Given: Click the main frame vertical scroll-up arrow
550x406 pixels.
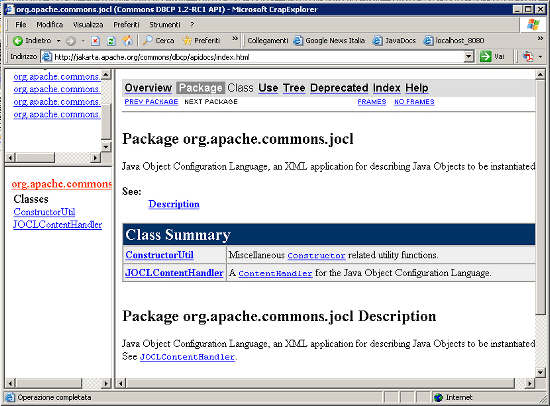Looking at the screenshot, I should tap(541, 74).
